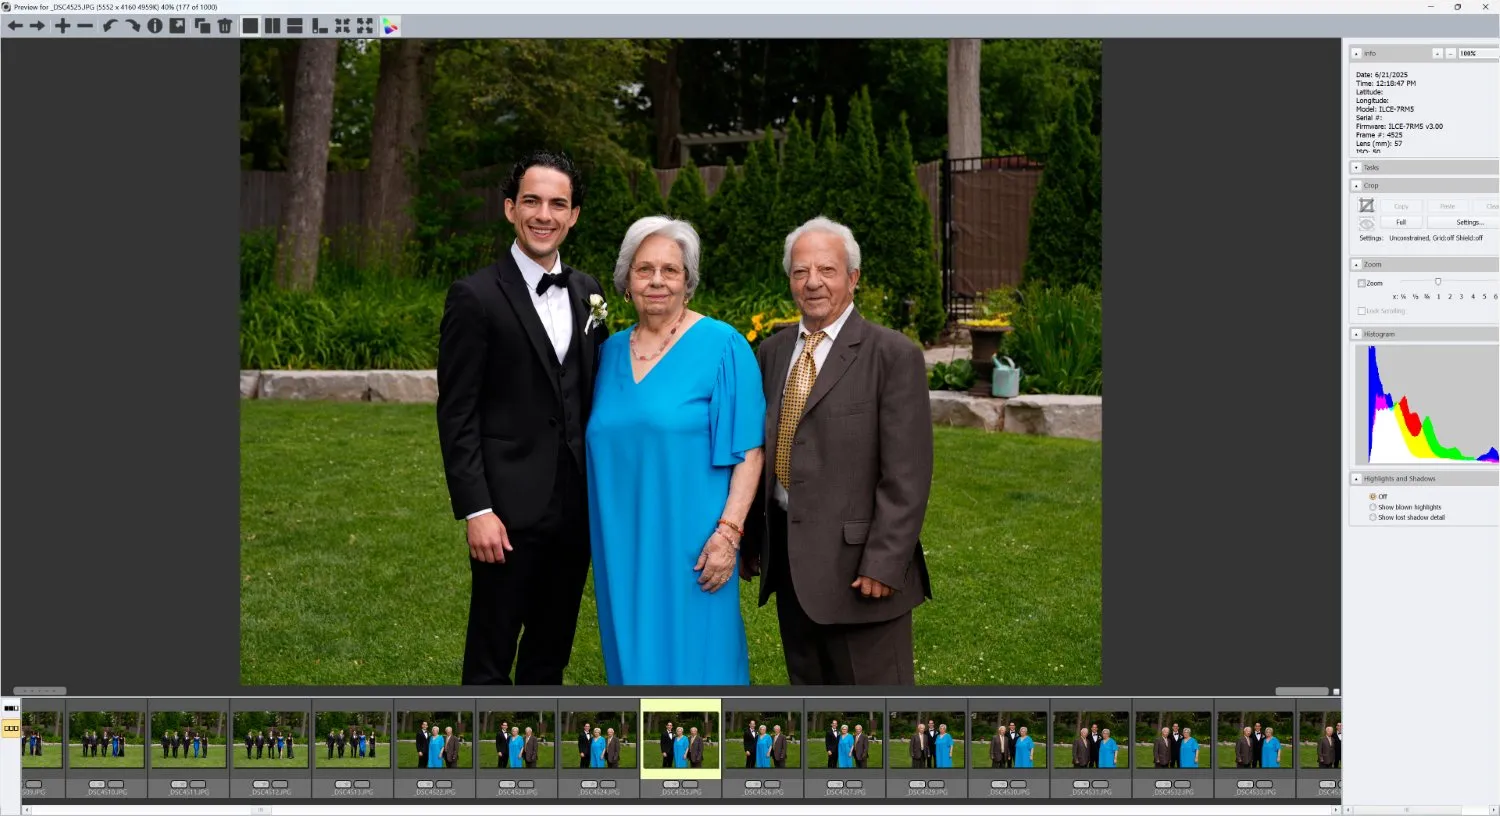Enable the Show blown highlights option
This screenshot has width=1500, height=816.
[x=1372, y=507]
